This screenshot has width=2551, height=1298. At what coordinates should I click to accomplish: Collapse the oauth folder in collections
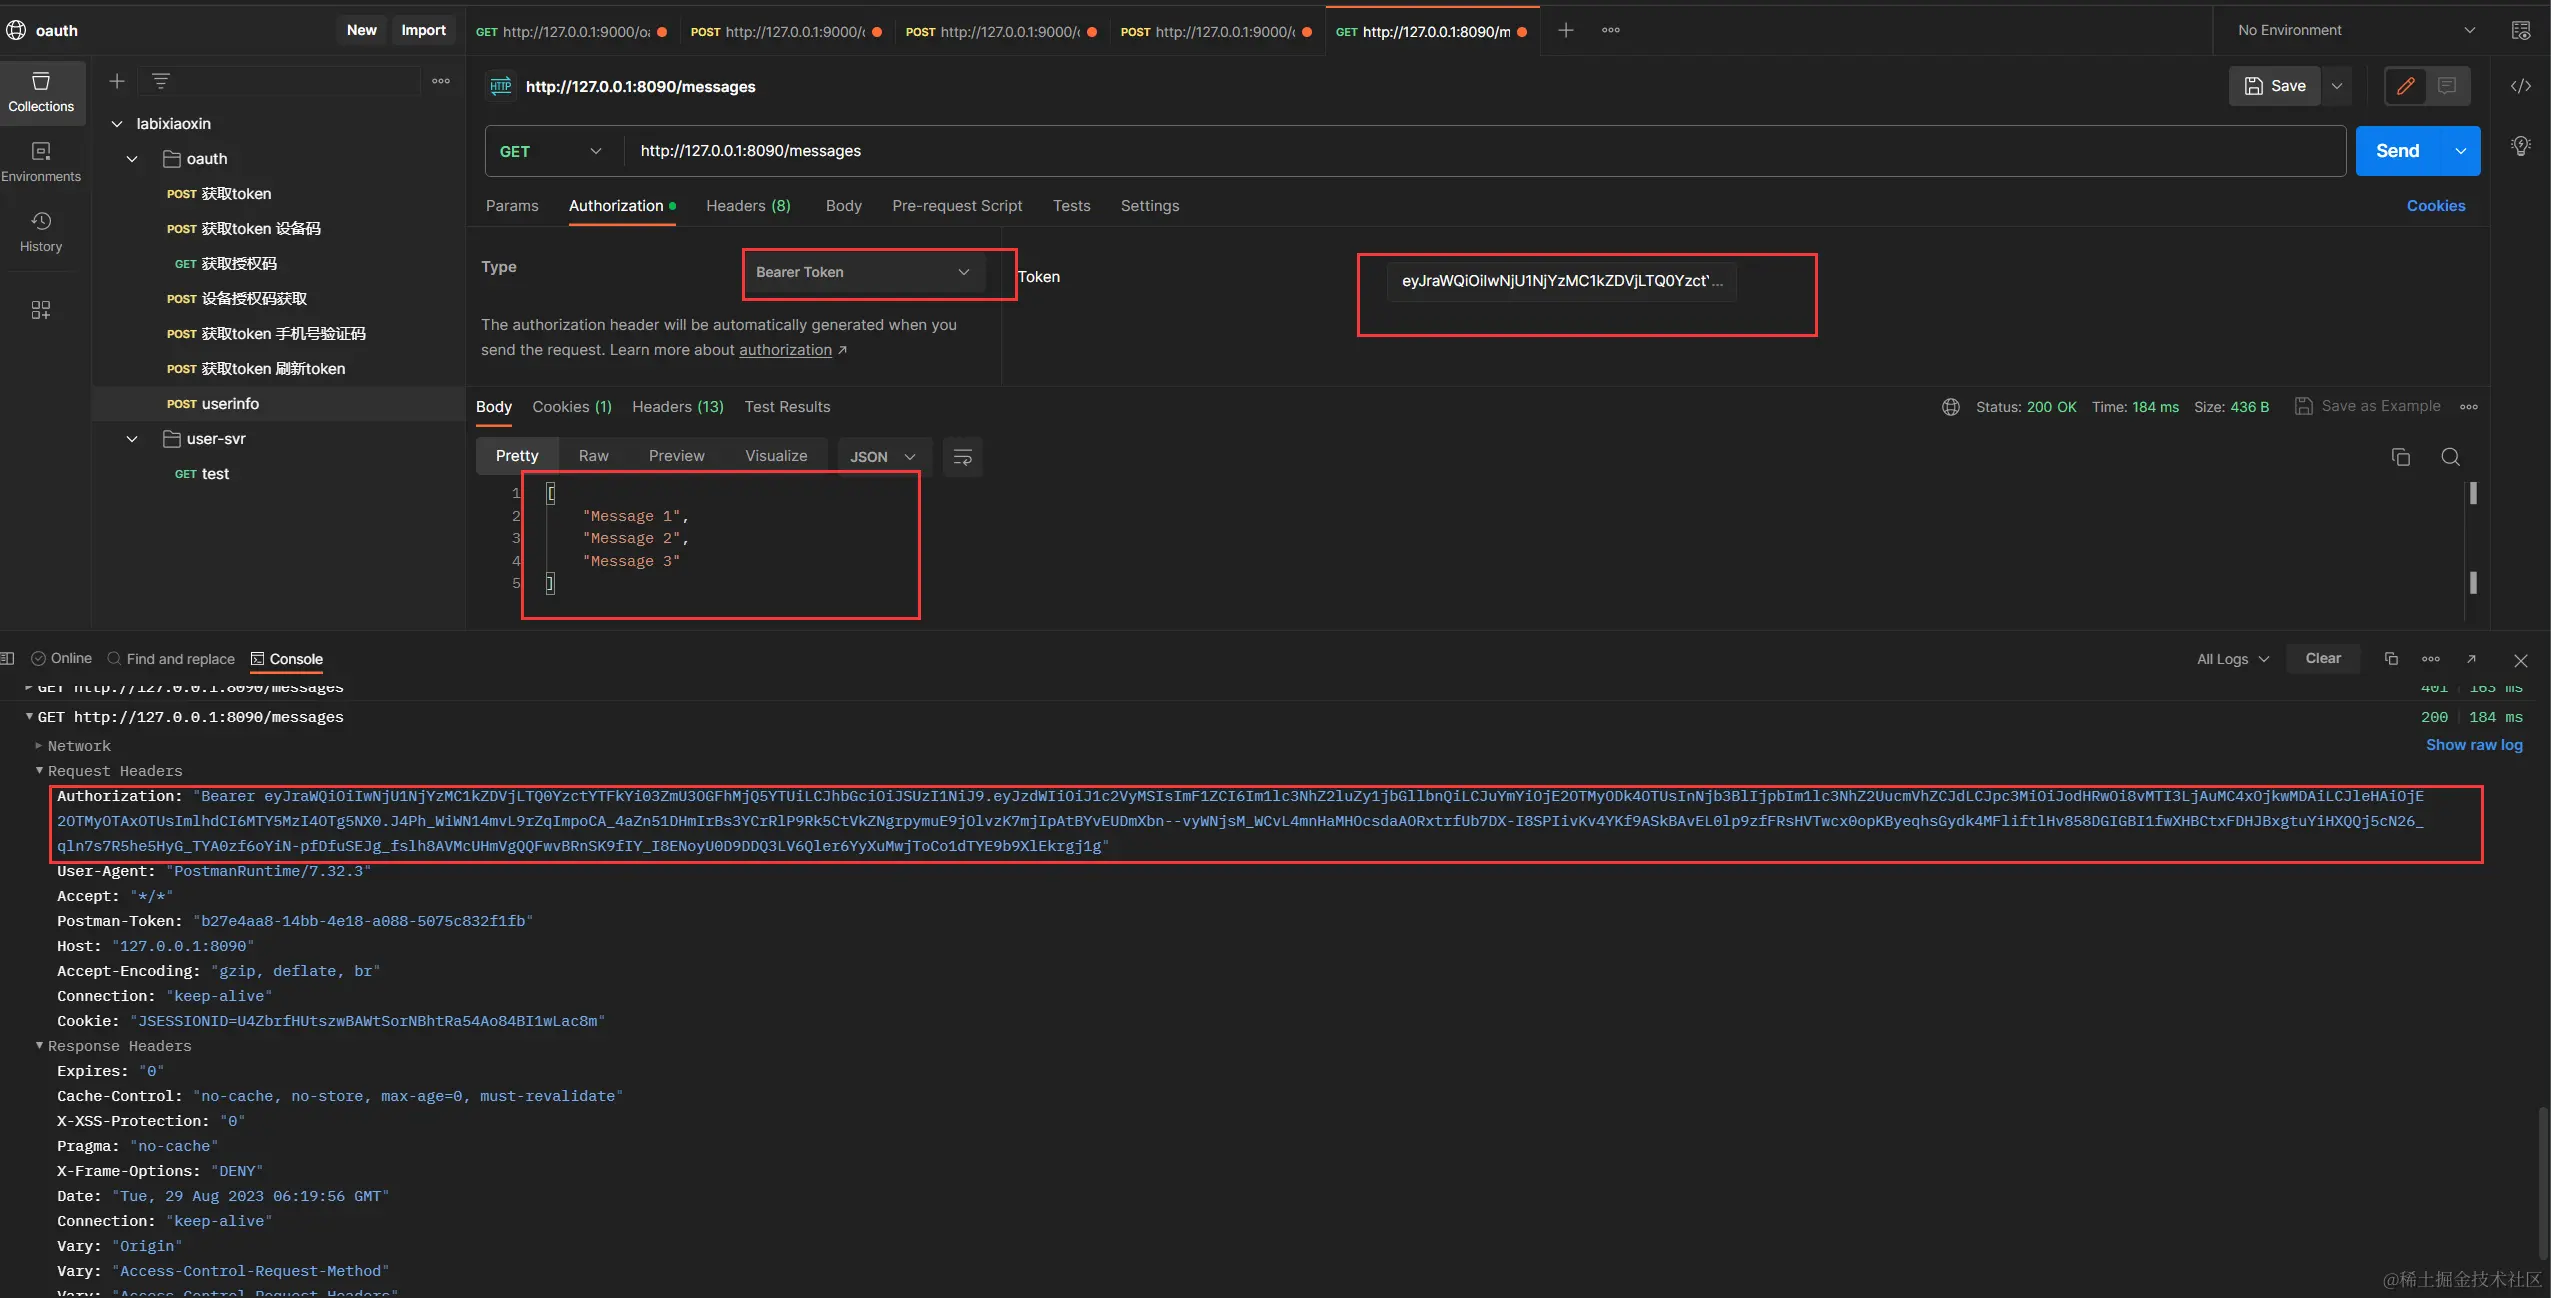pyautogui.click(x=132, y=159)
